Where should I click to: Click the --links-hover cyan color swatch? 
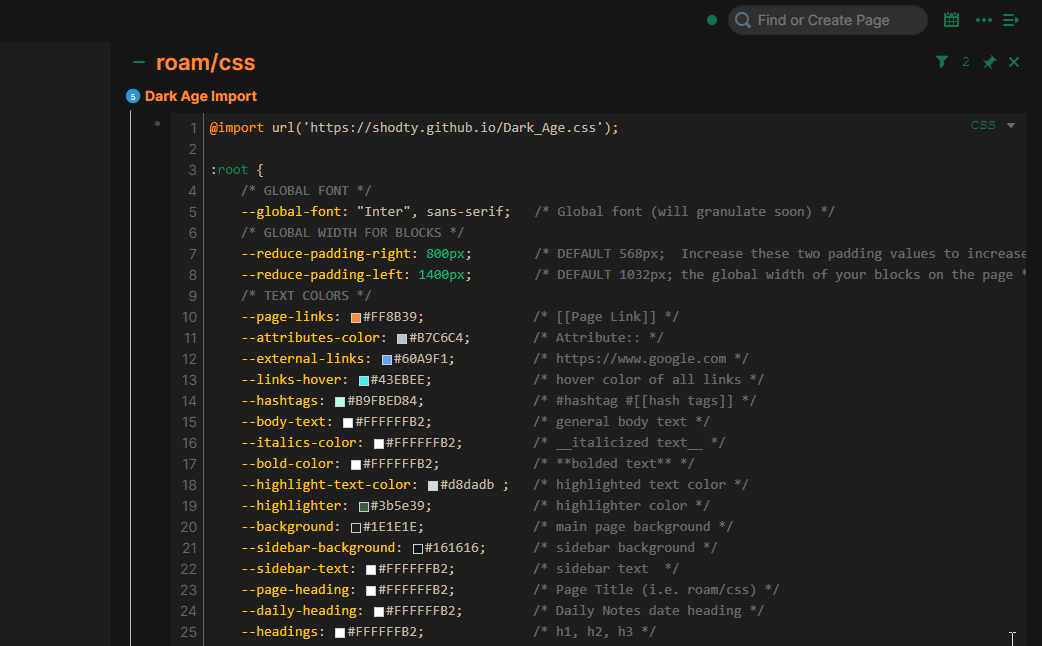pyautogui.click(x=364, y=380)
